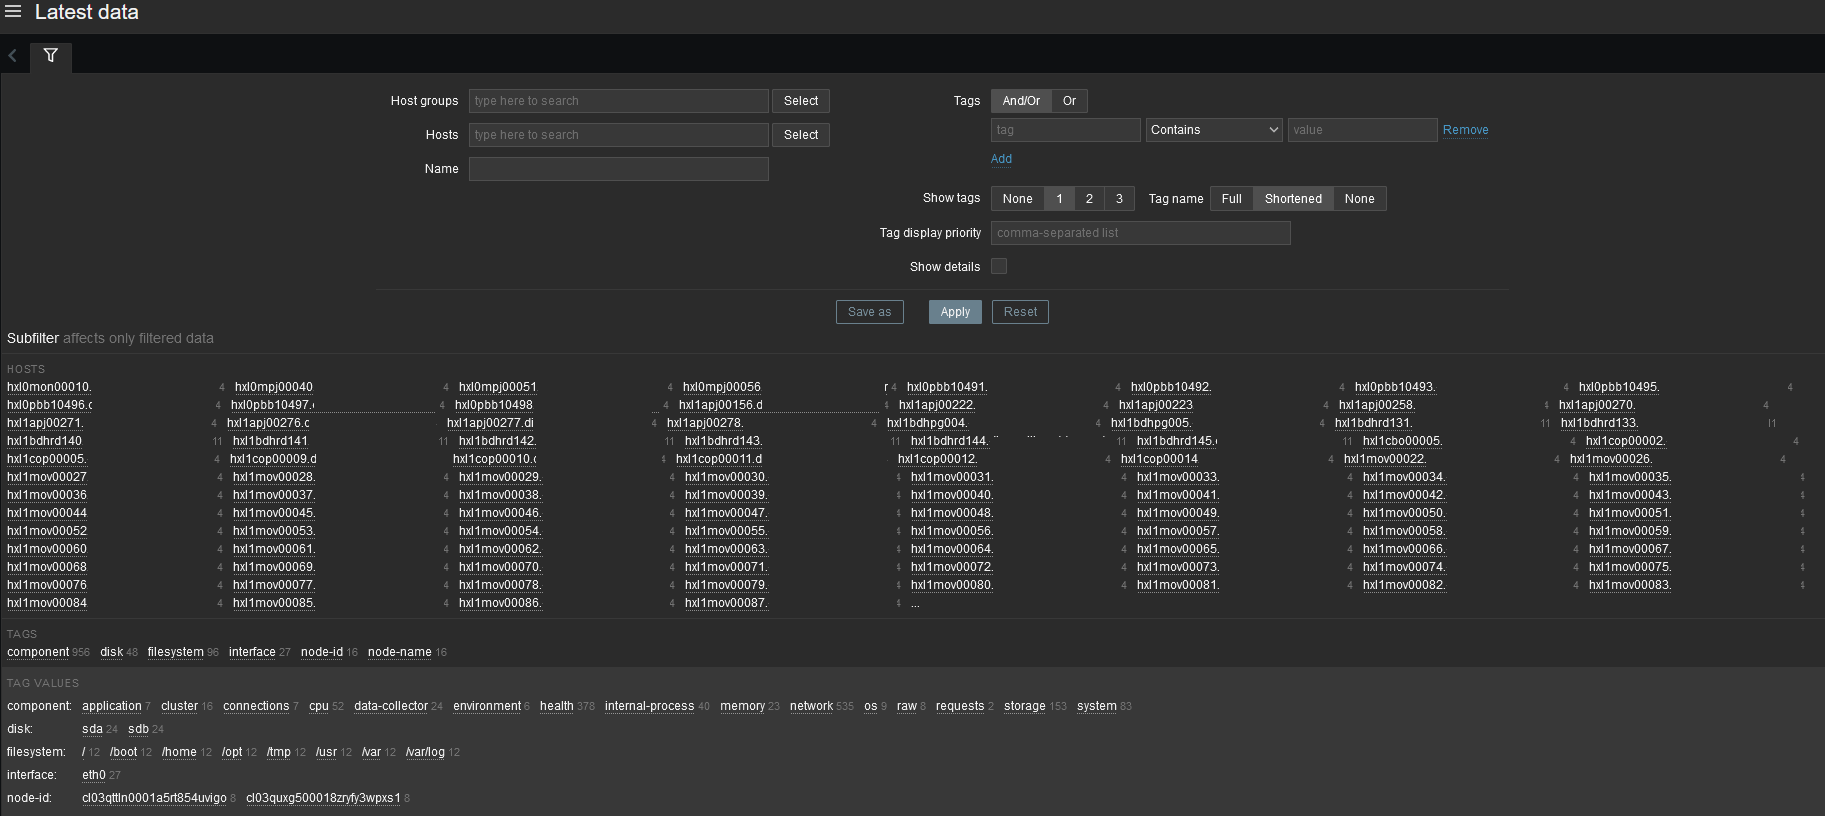Set Show tags to None

[x=1017, y=199]
